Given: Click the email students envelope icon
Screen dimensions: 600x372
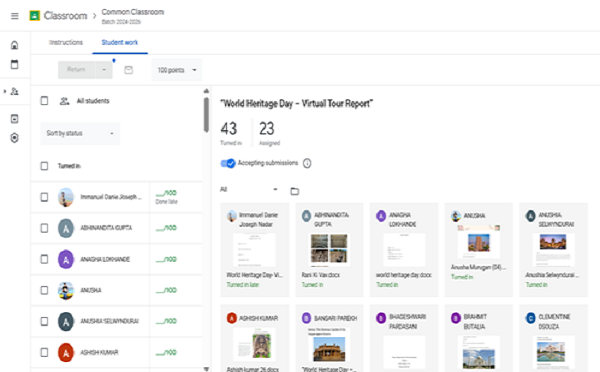Looking at the screenshot, I should [x=129, y=70].
